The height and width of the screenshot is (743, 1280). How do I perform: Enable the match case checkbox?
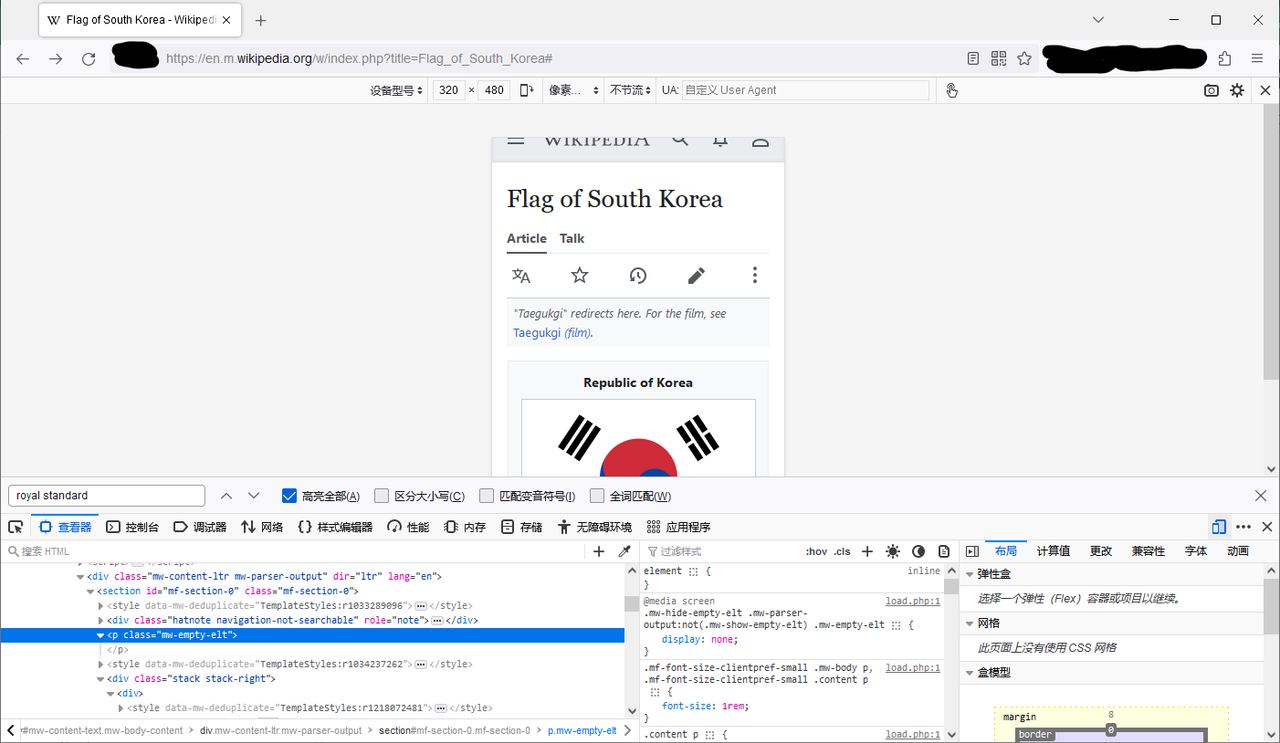pyautogui.click(x=381, y=495)
